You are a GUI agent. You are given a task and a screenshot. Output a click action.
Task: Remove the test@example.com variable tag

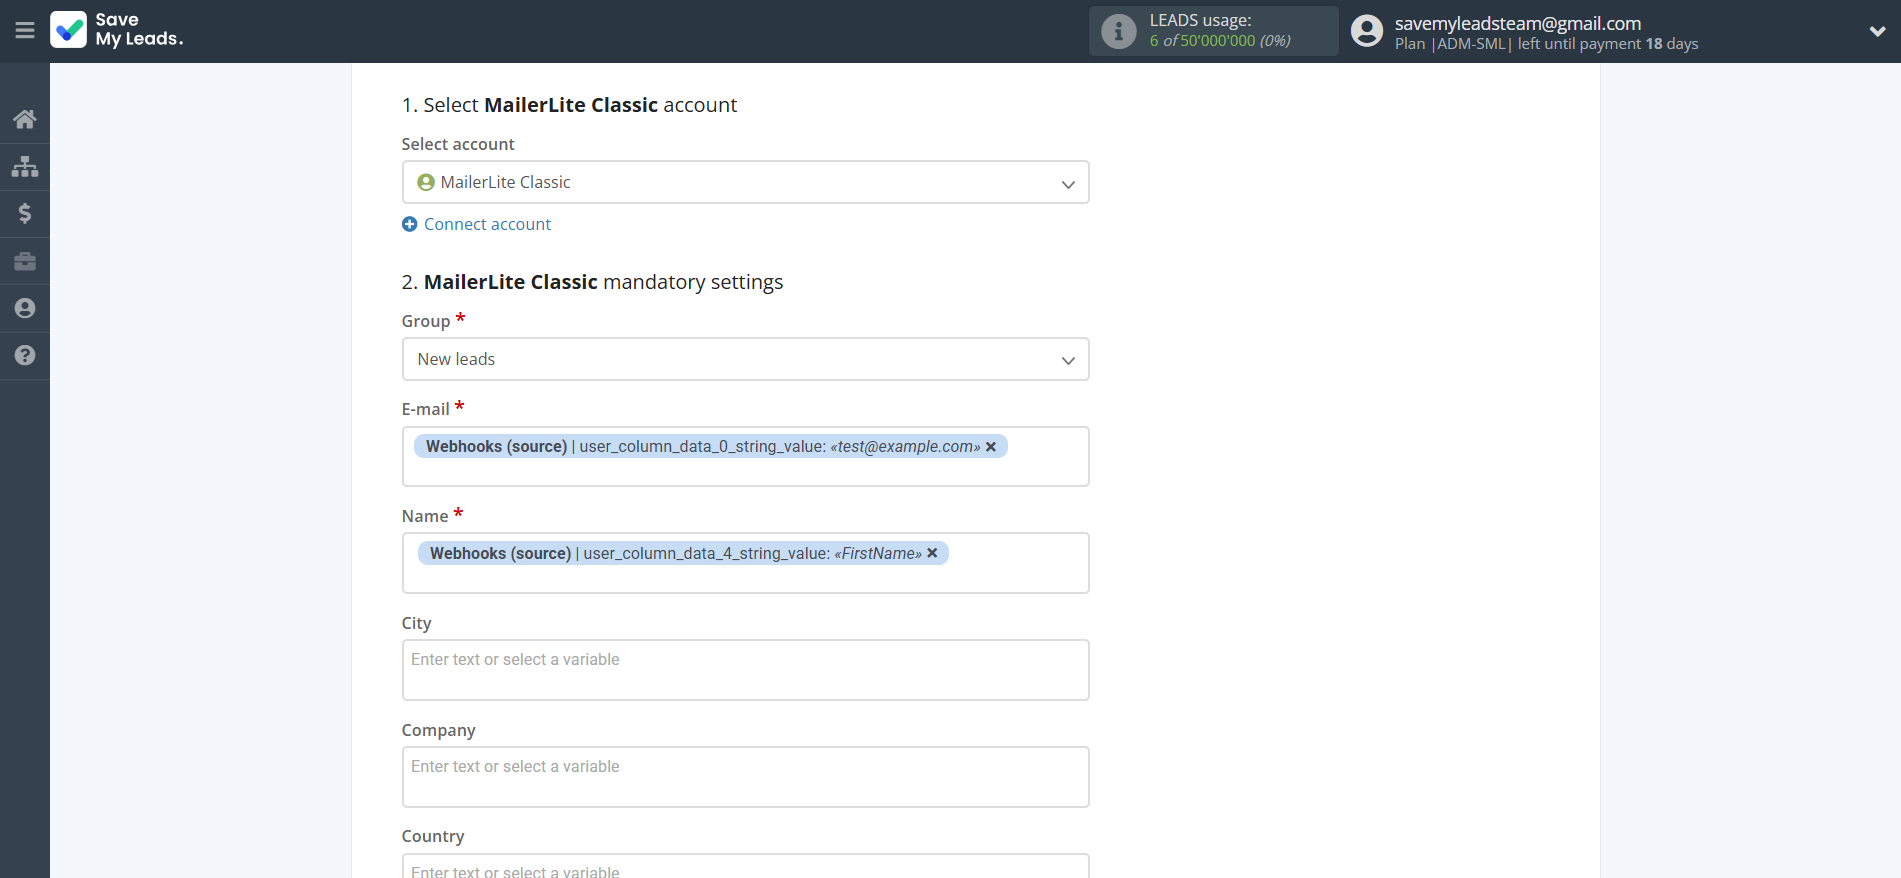(991, 447)
